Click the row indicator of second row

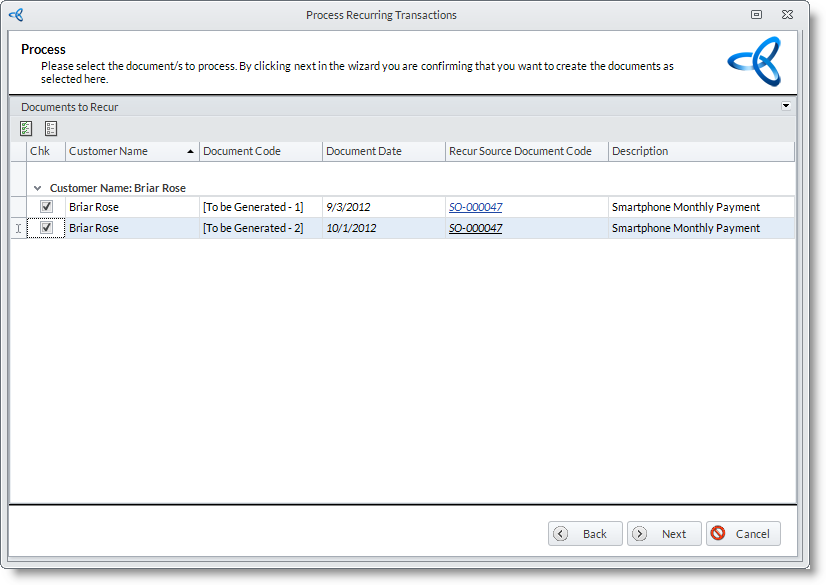[x=18, y=228]
